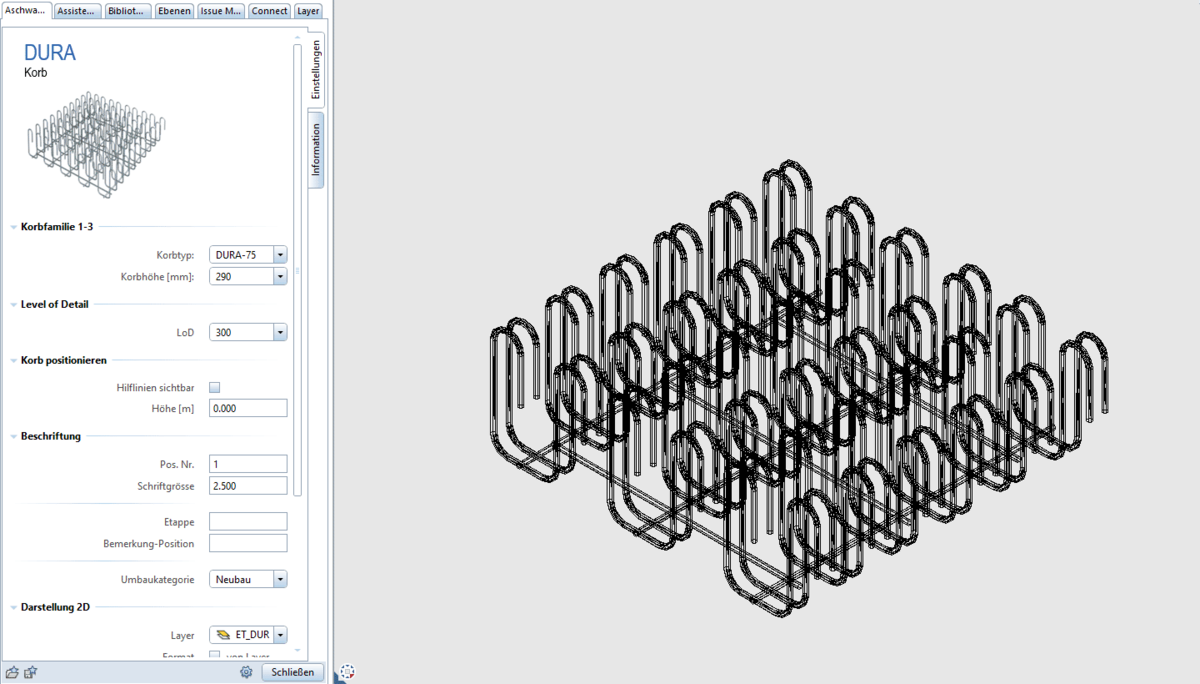Open the Umbaukategorie dropdown Neubau

click(x=248, y=579)
